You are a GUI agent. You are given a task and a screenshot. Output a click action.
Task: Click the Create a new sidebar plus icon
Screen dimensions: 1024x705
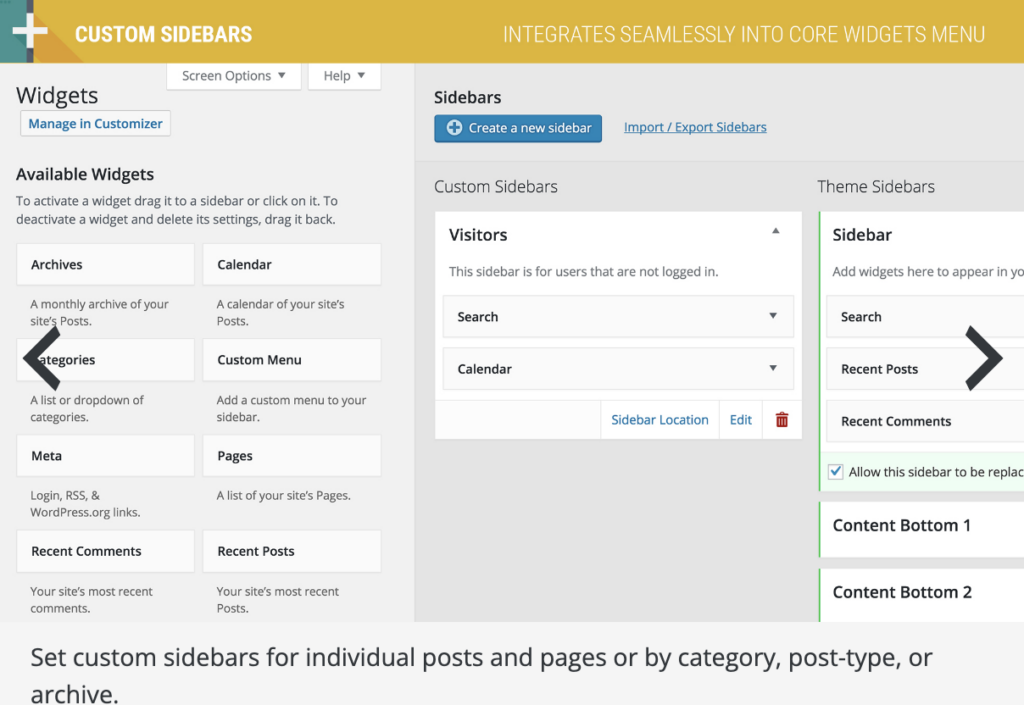pos(455,128)
